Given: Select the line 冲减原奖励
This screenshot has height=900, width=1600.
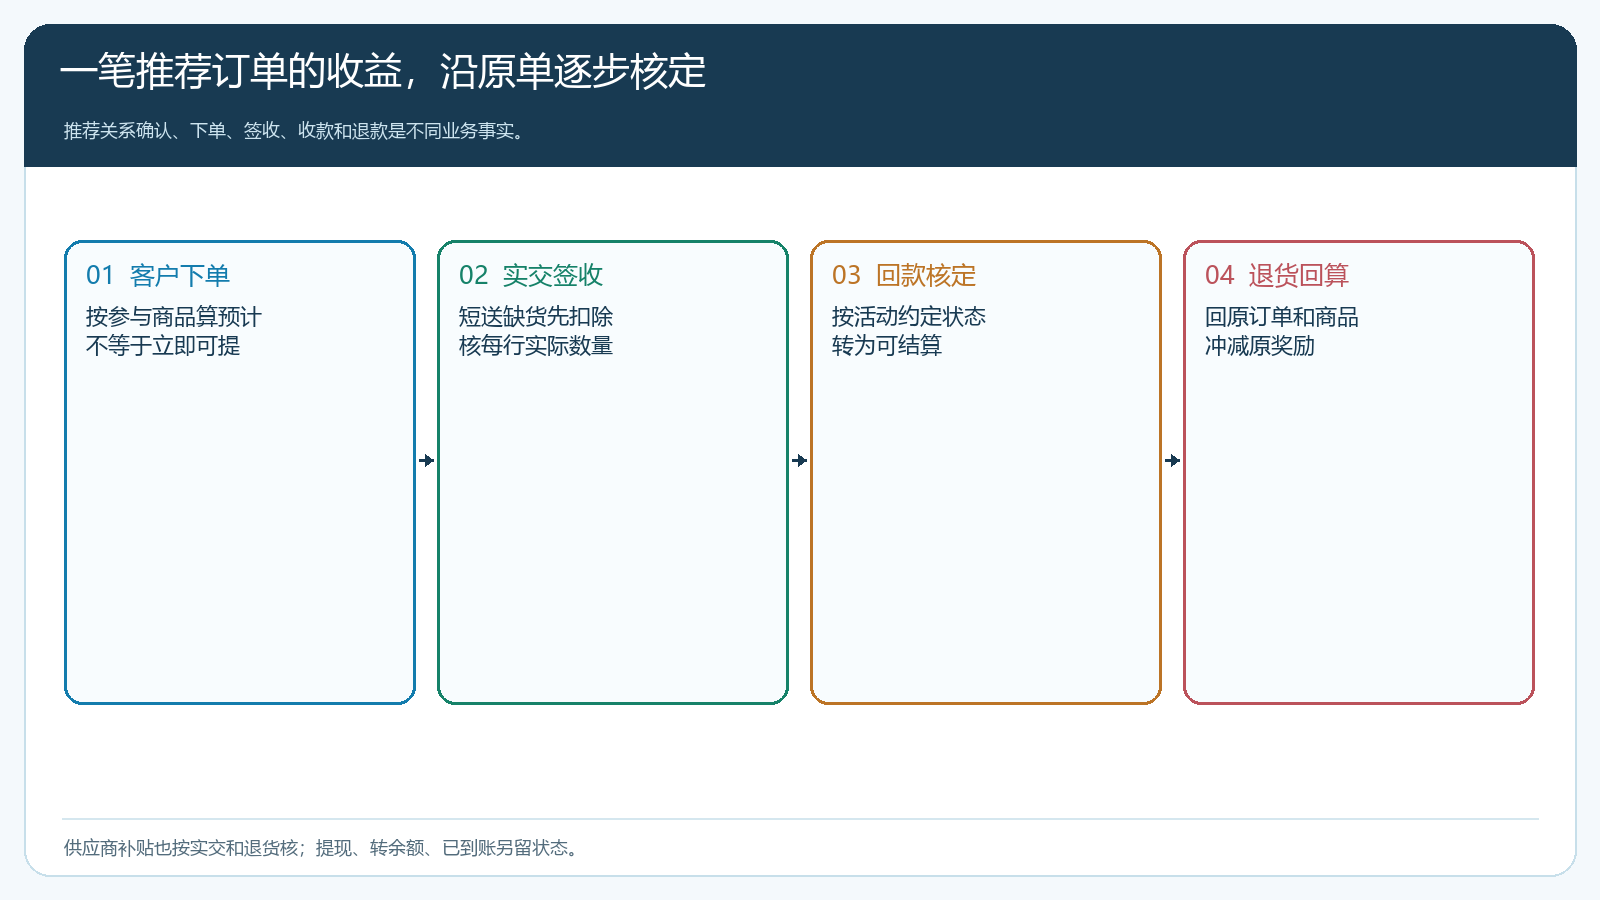Looking at the screenshot, I should [1260, 346].
